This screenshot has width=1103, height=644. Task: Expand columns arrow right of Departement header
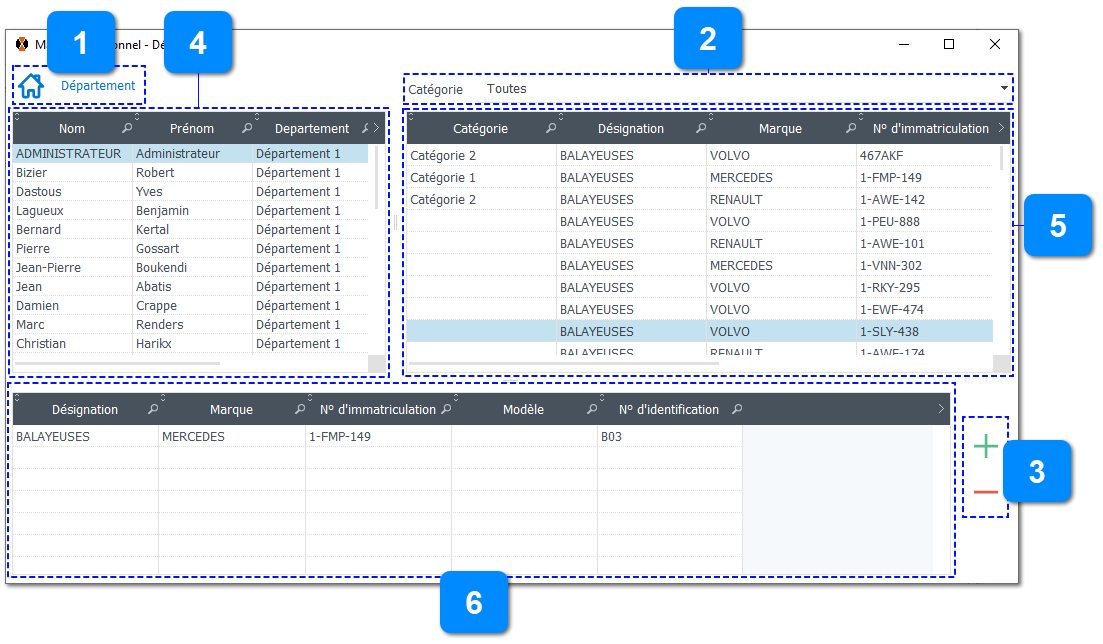pos(376,129)
